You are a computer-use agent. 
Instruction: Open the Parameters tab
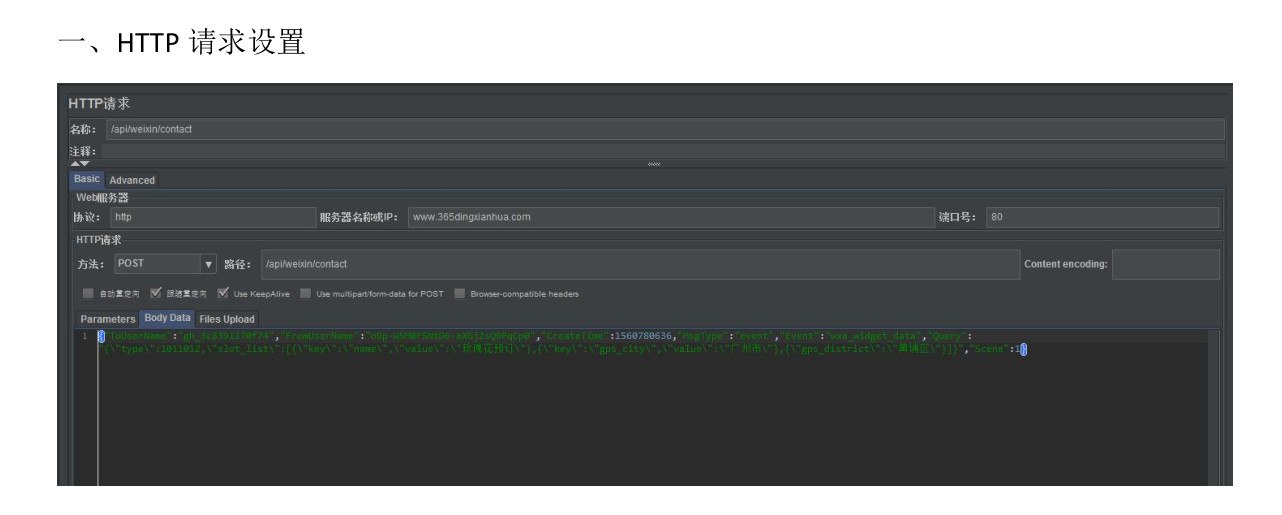pos(108,319)
